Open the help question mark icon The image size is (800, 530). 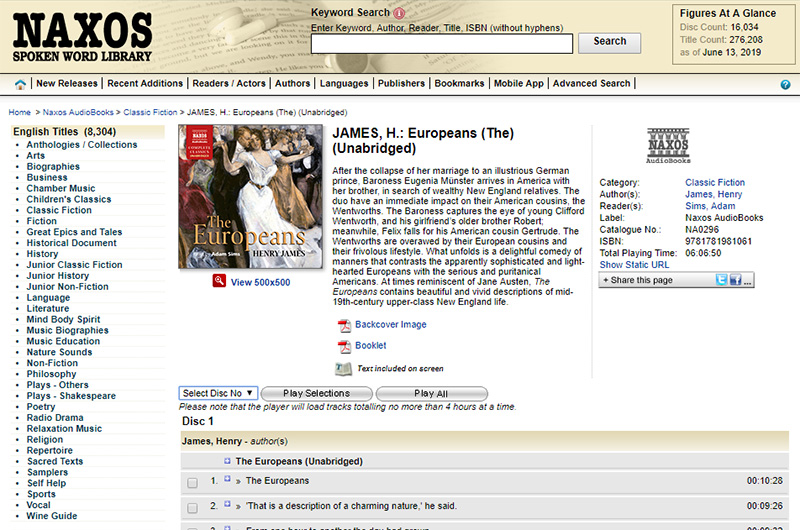click(785, 85)
